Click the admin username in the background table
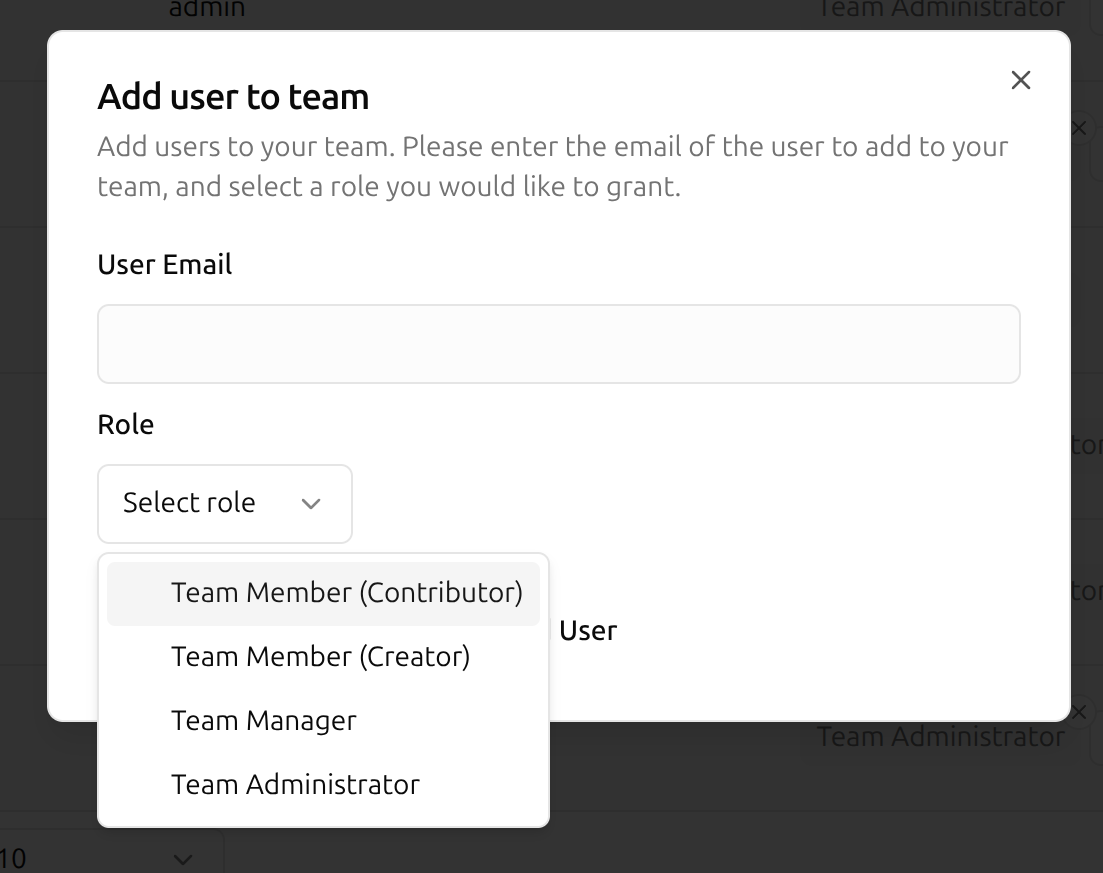 207,9
